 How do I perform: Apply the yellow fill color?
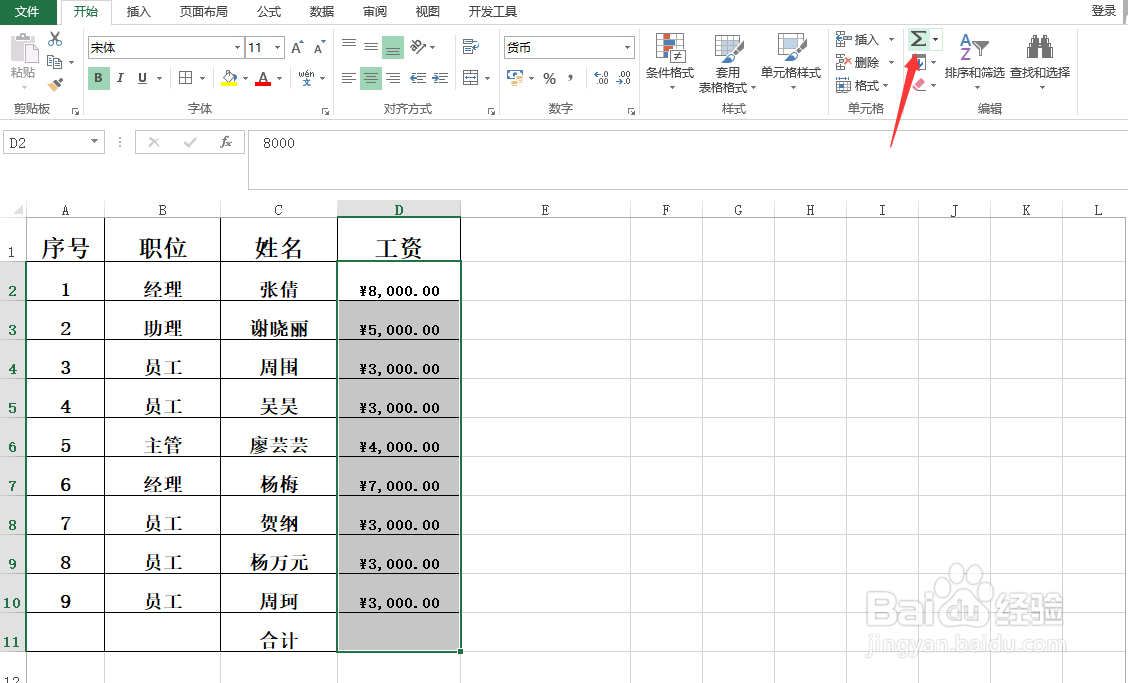[229, 78]
